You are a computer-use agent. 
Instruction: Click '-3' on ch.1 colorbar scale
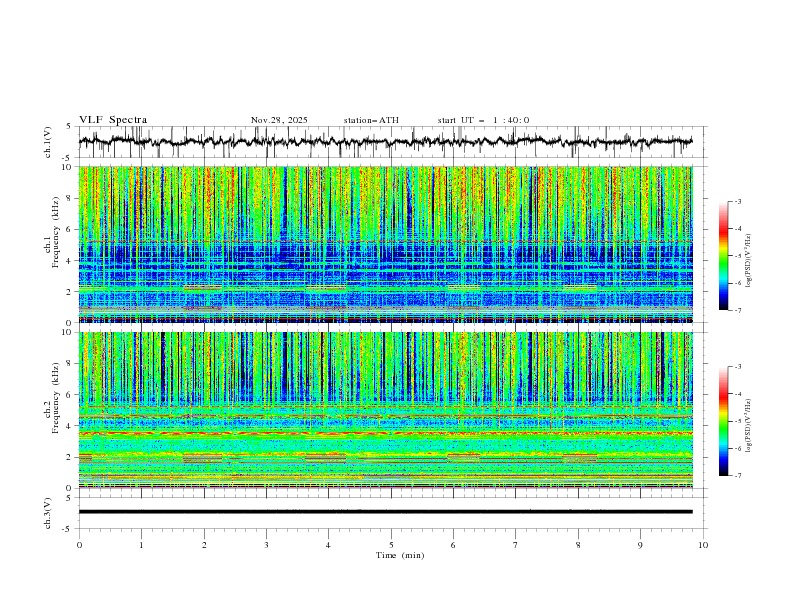pos(737,201)
